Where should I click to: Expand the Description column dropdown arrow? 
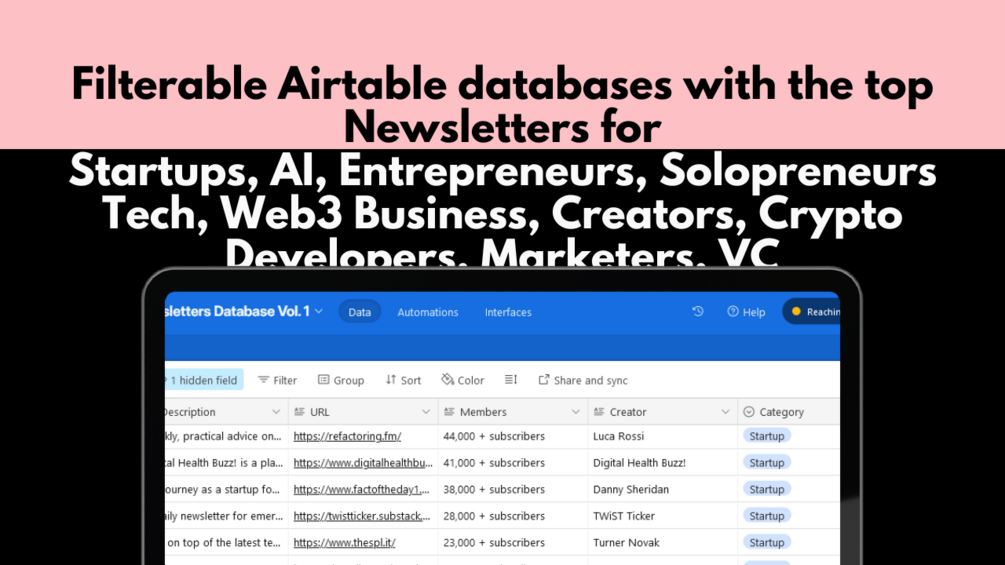276,412
